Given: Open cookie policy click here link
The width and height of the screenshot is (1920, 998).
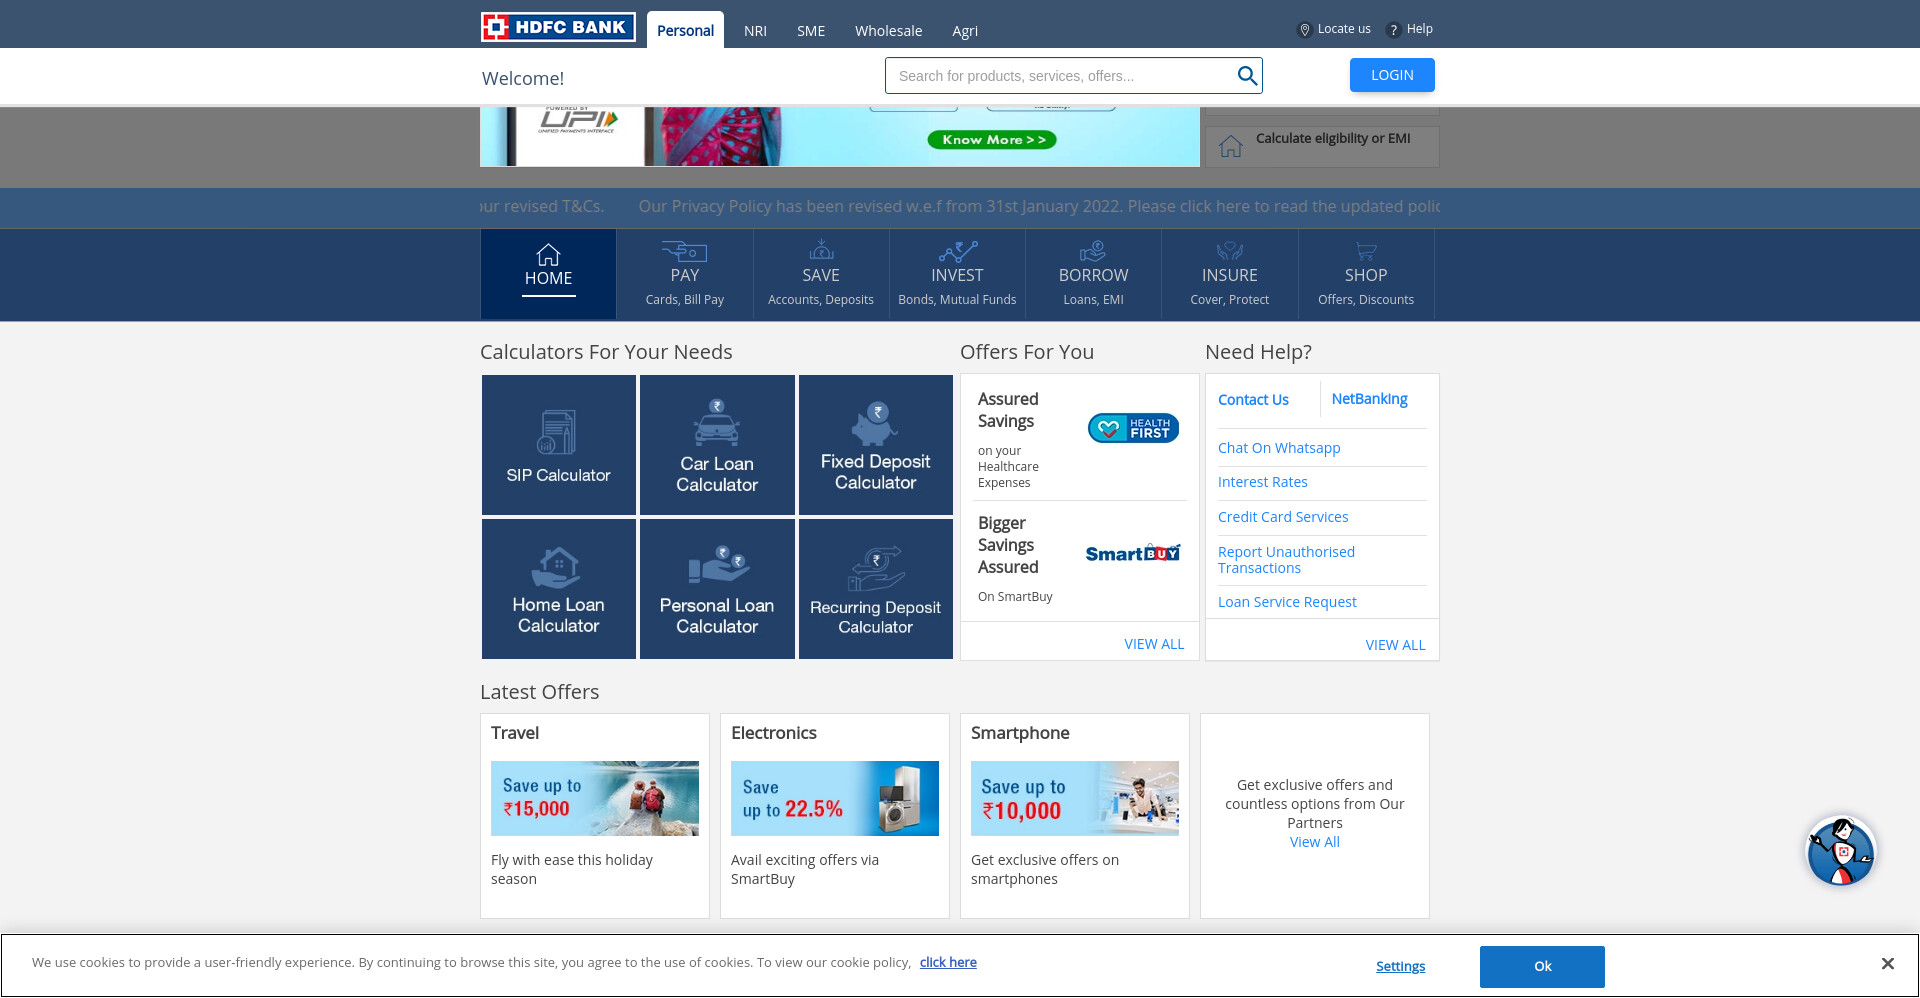Looking at the screenshot, I should (948, 962).
